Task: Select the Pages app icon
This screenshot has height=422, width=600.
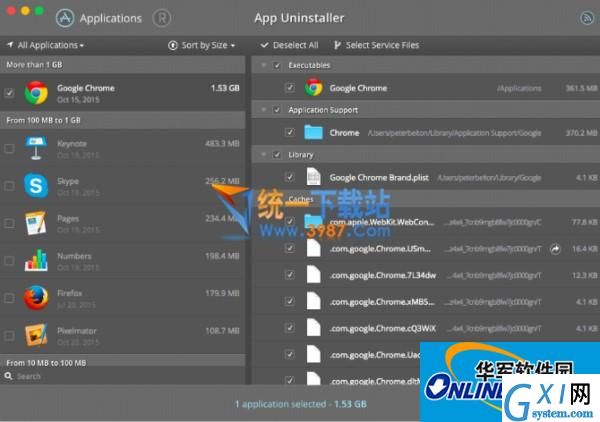Action: point(36,223)
